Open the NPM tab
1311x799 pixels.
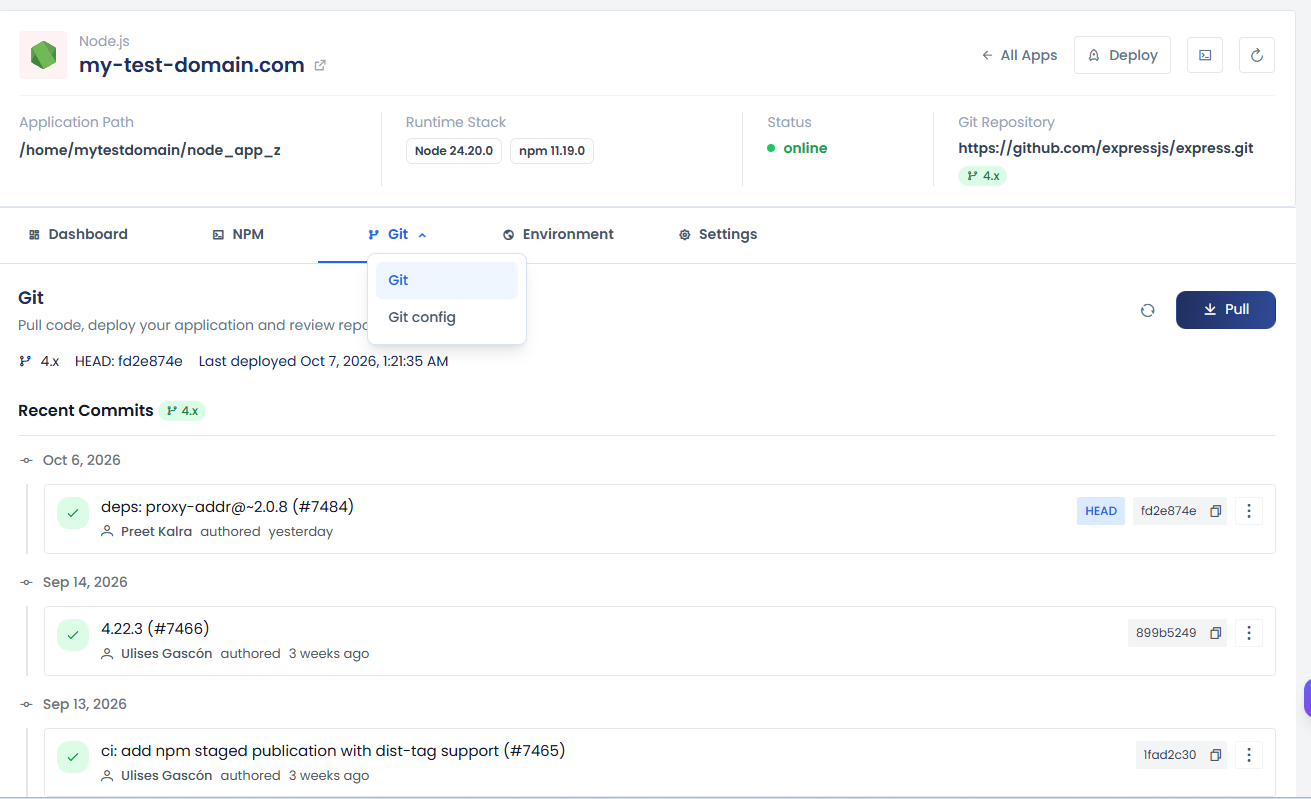point(238,235)
